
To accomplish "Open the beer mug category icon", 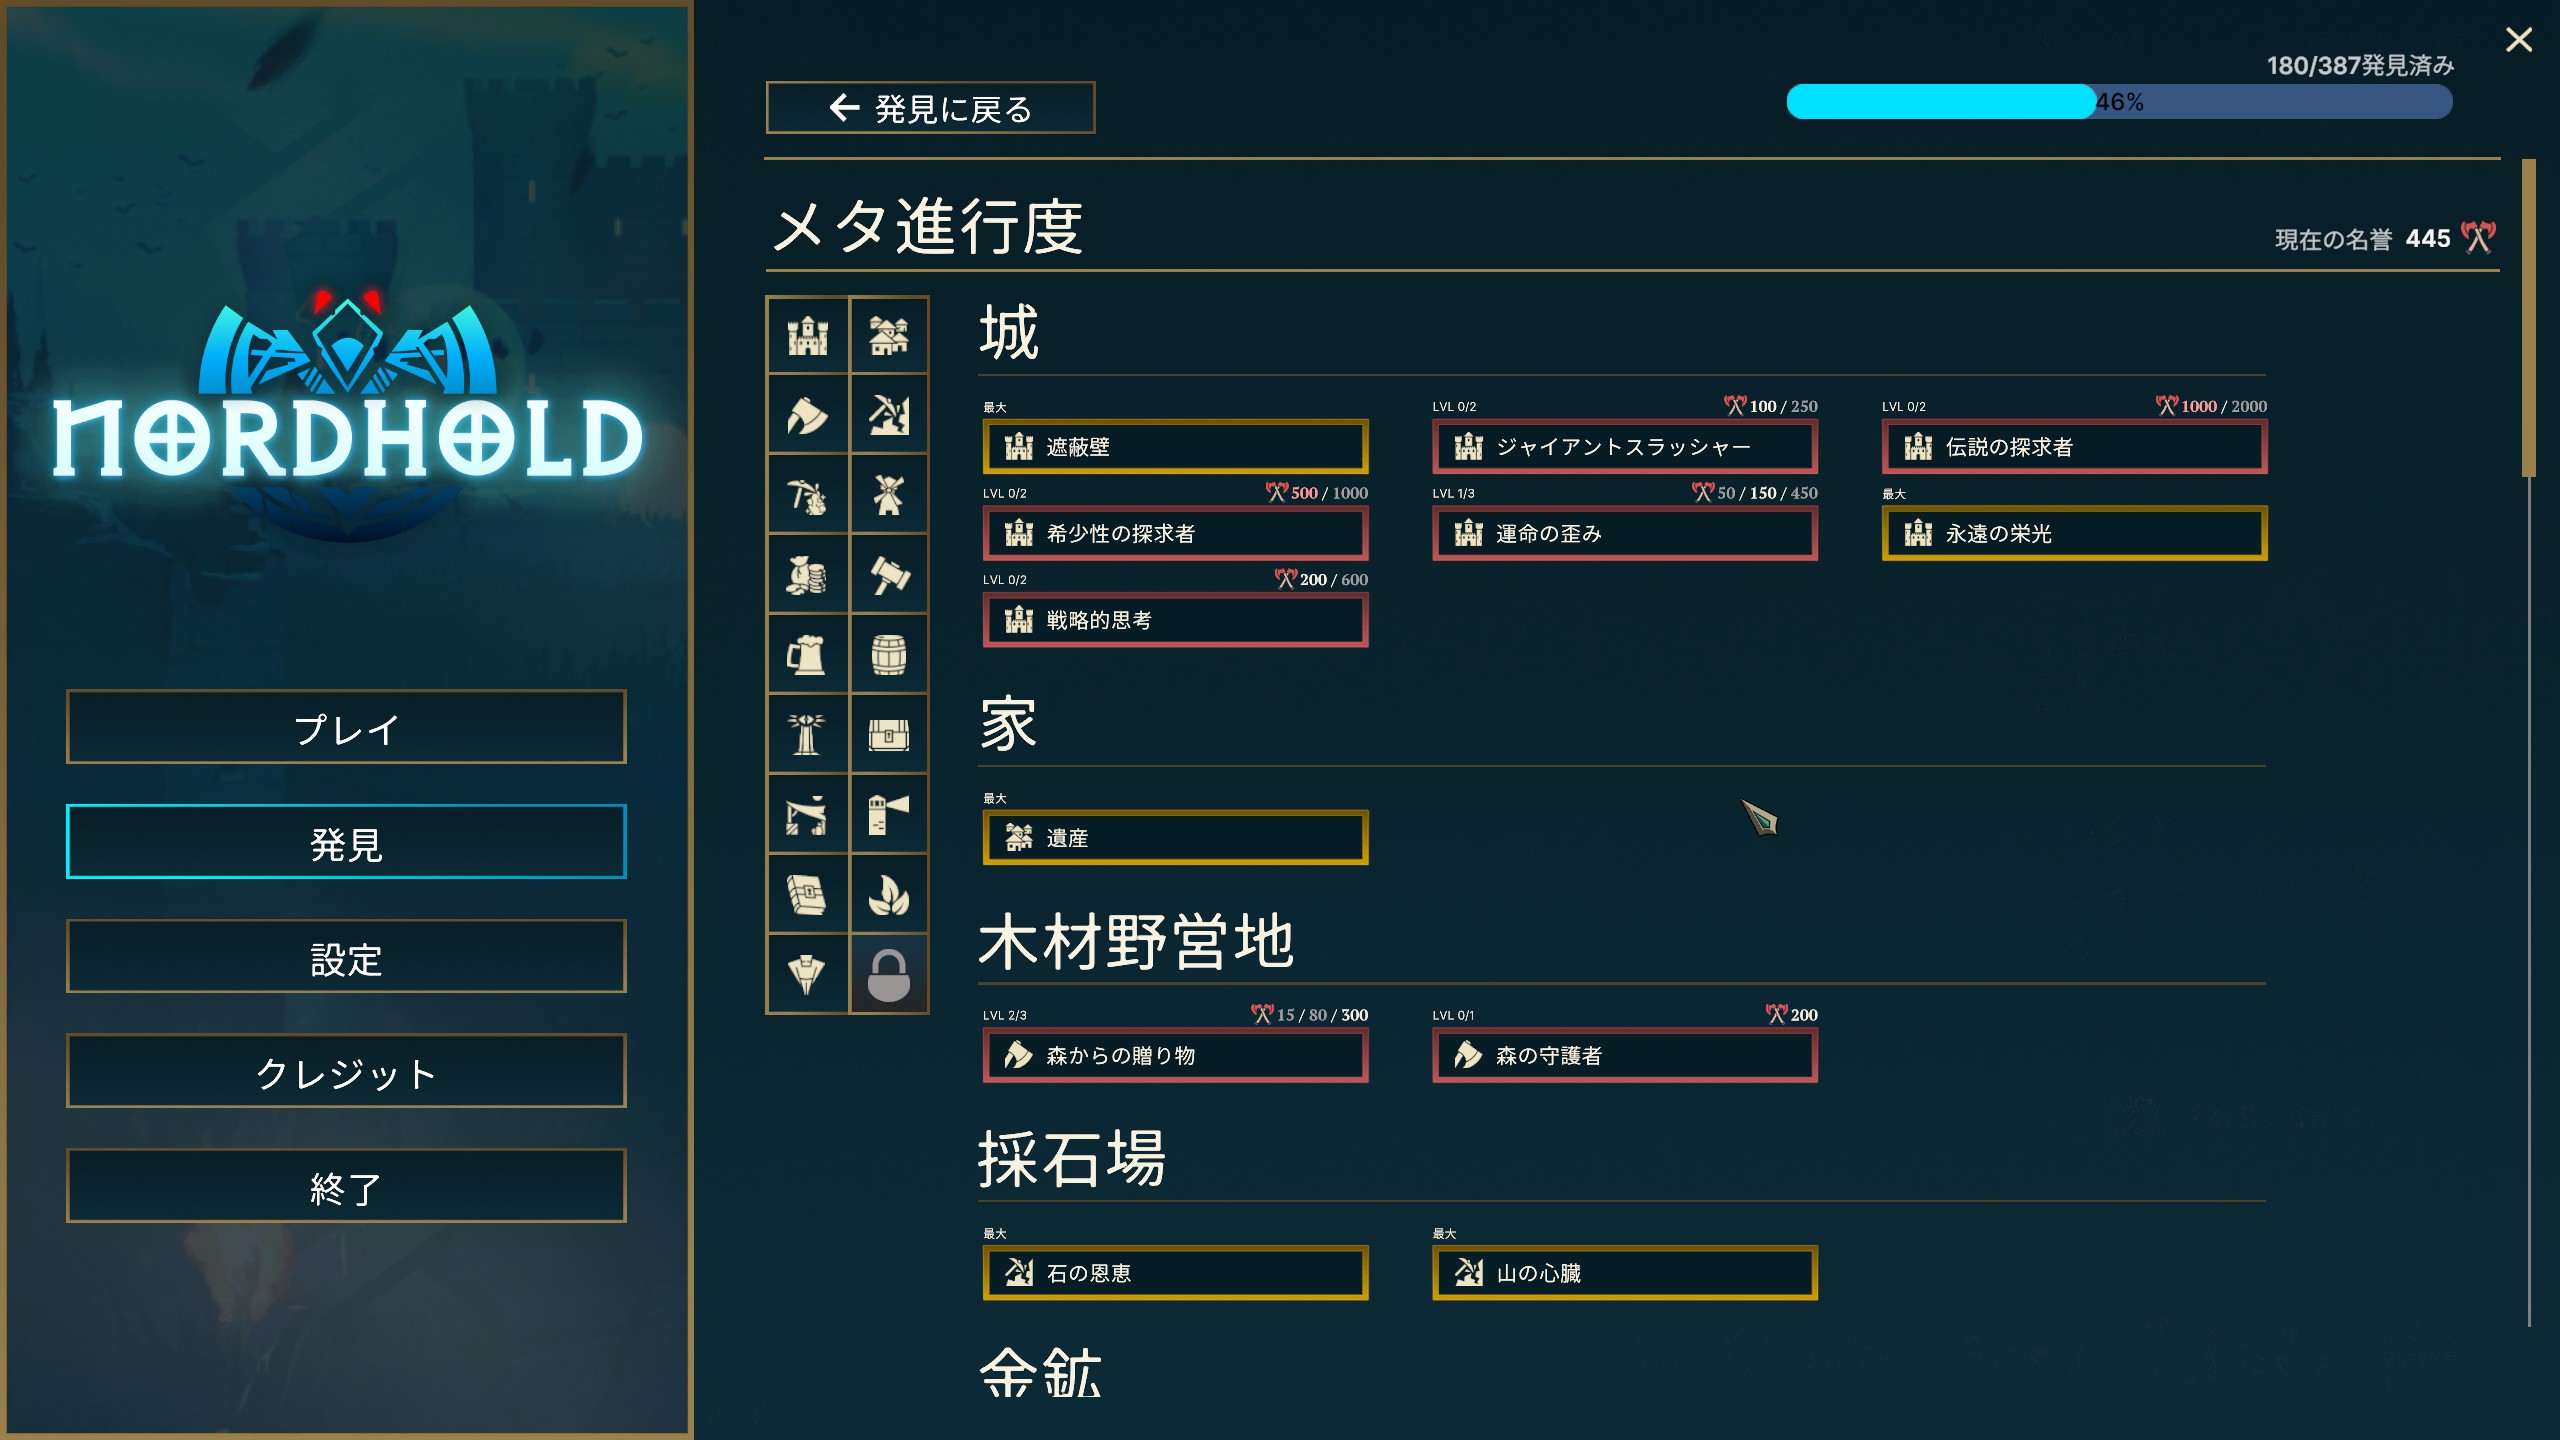I will [x=807, y=655].
